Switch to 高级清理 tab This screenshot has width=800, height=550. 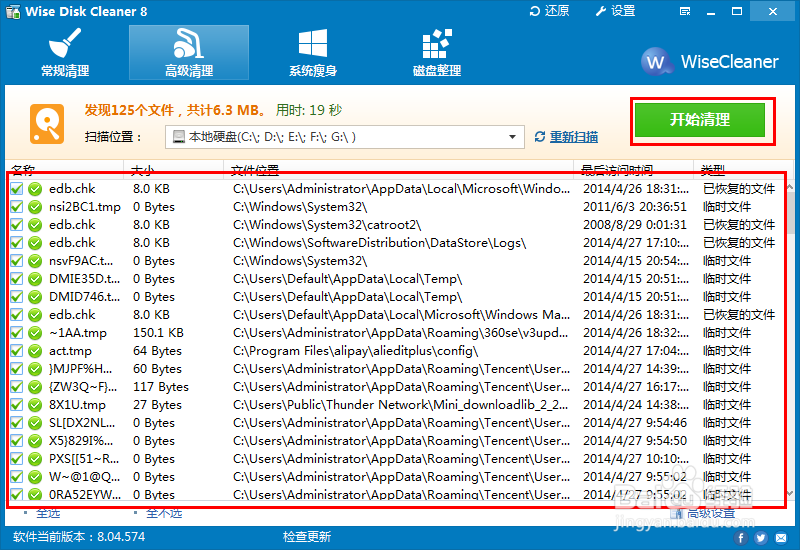pyautogui.click(x=189, y=53)
